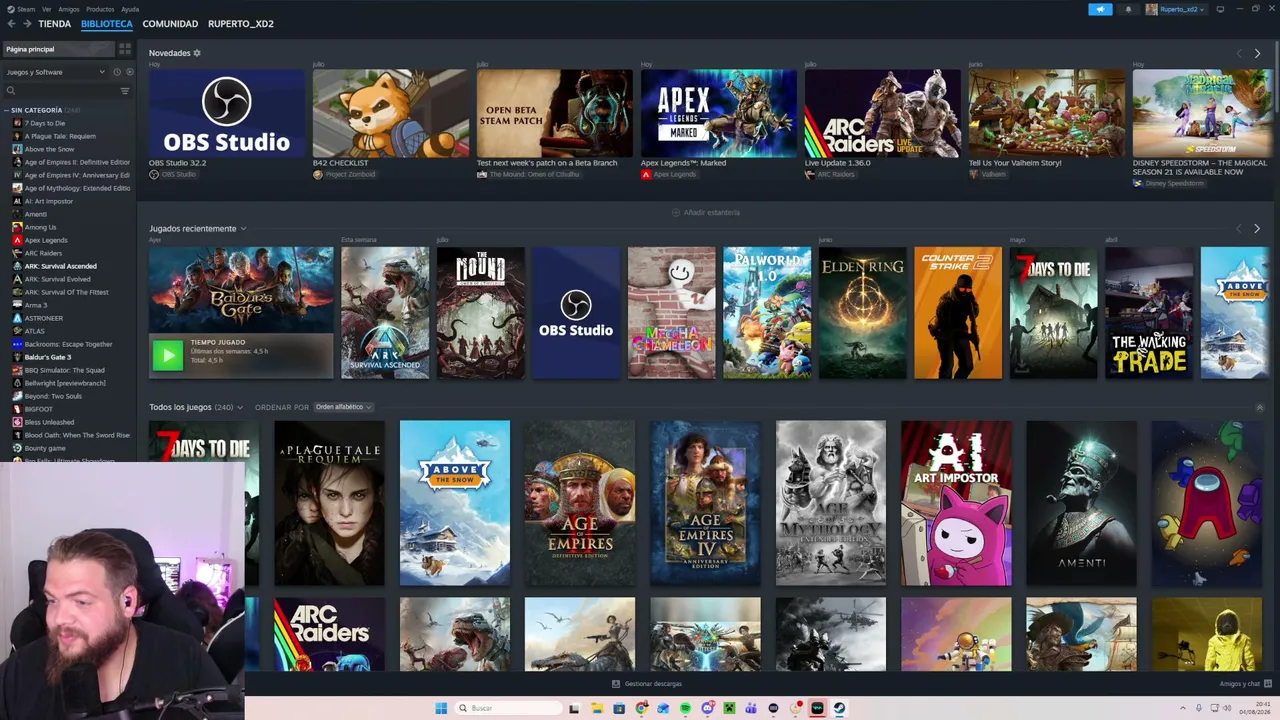Open Windows Start button

[441, 708]
